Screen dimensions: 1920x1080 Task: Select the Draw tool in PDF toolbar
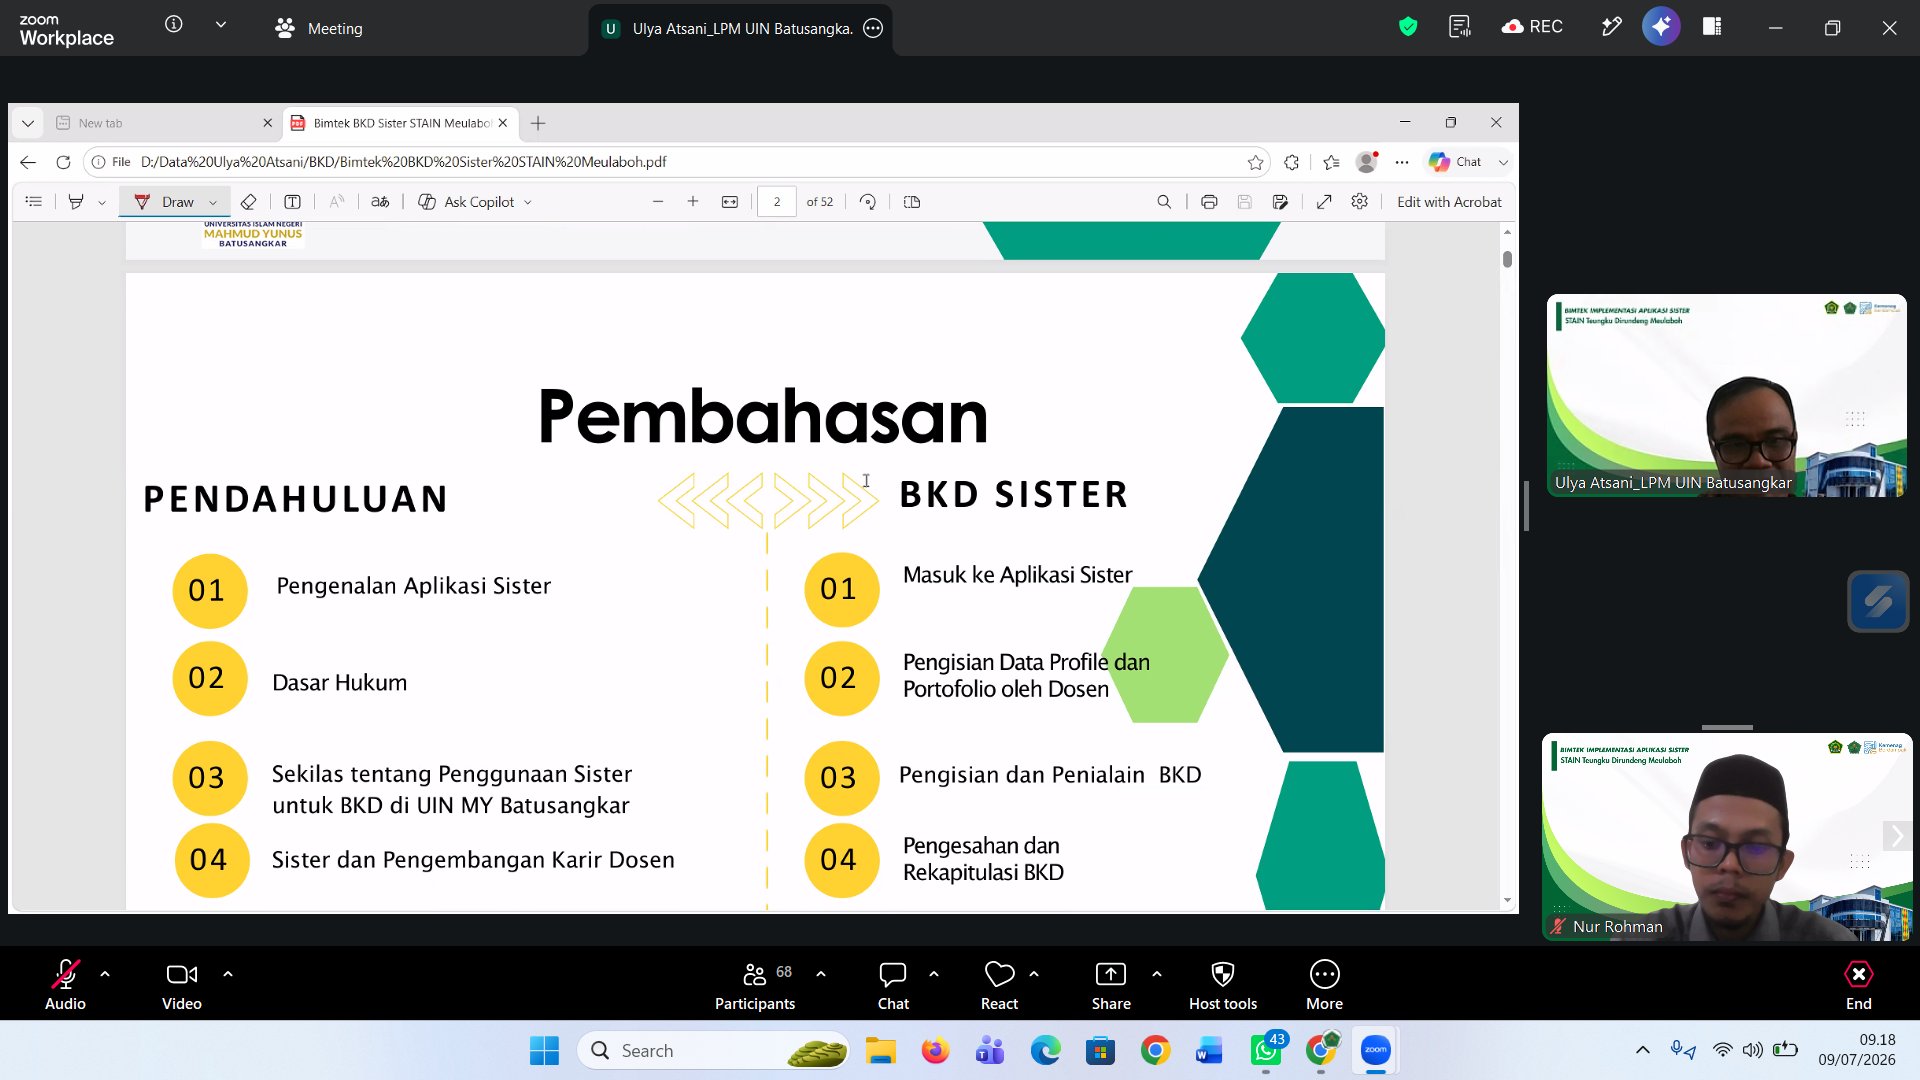(165, 202)
